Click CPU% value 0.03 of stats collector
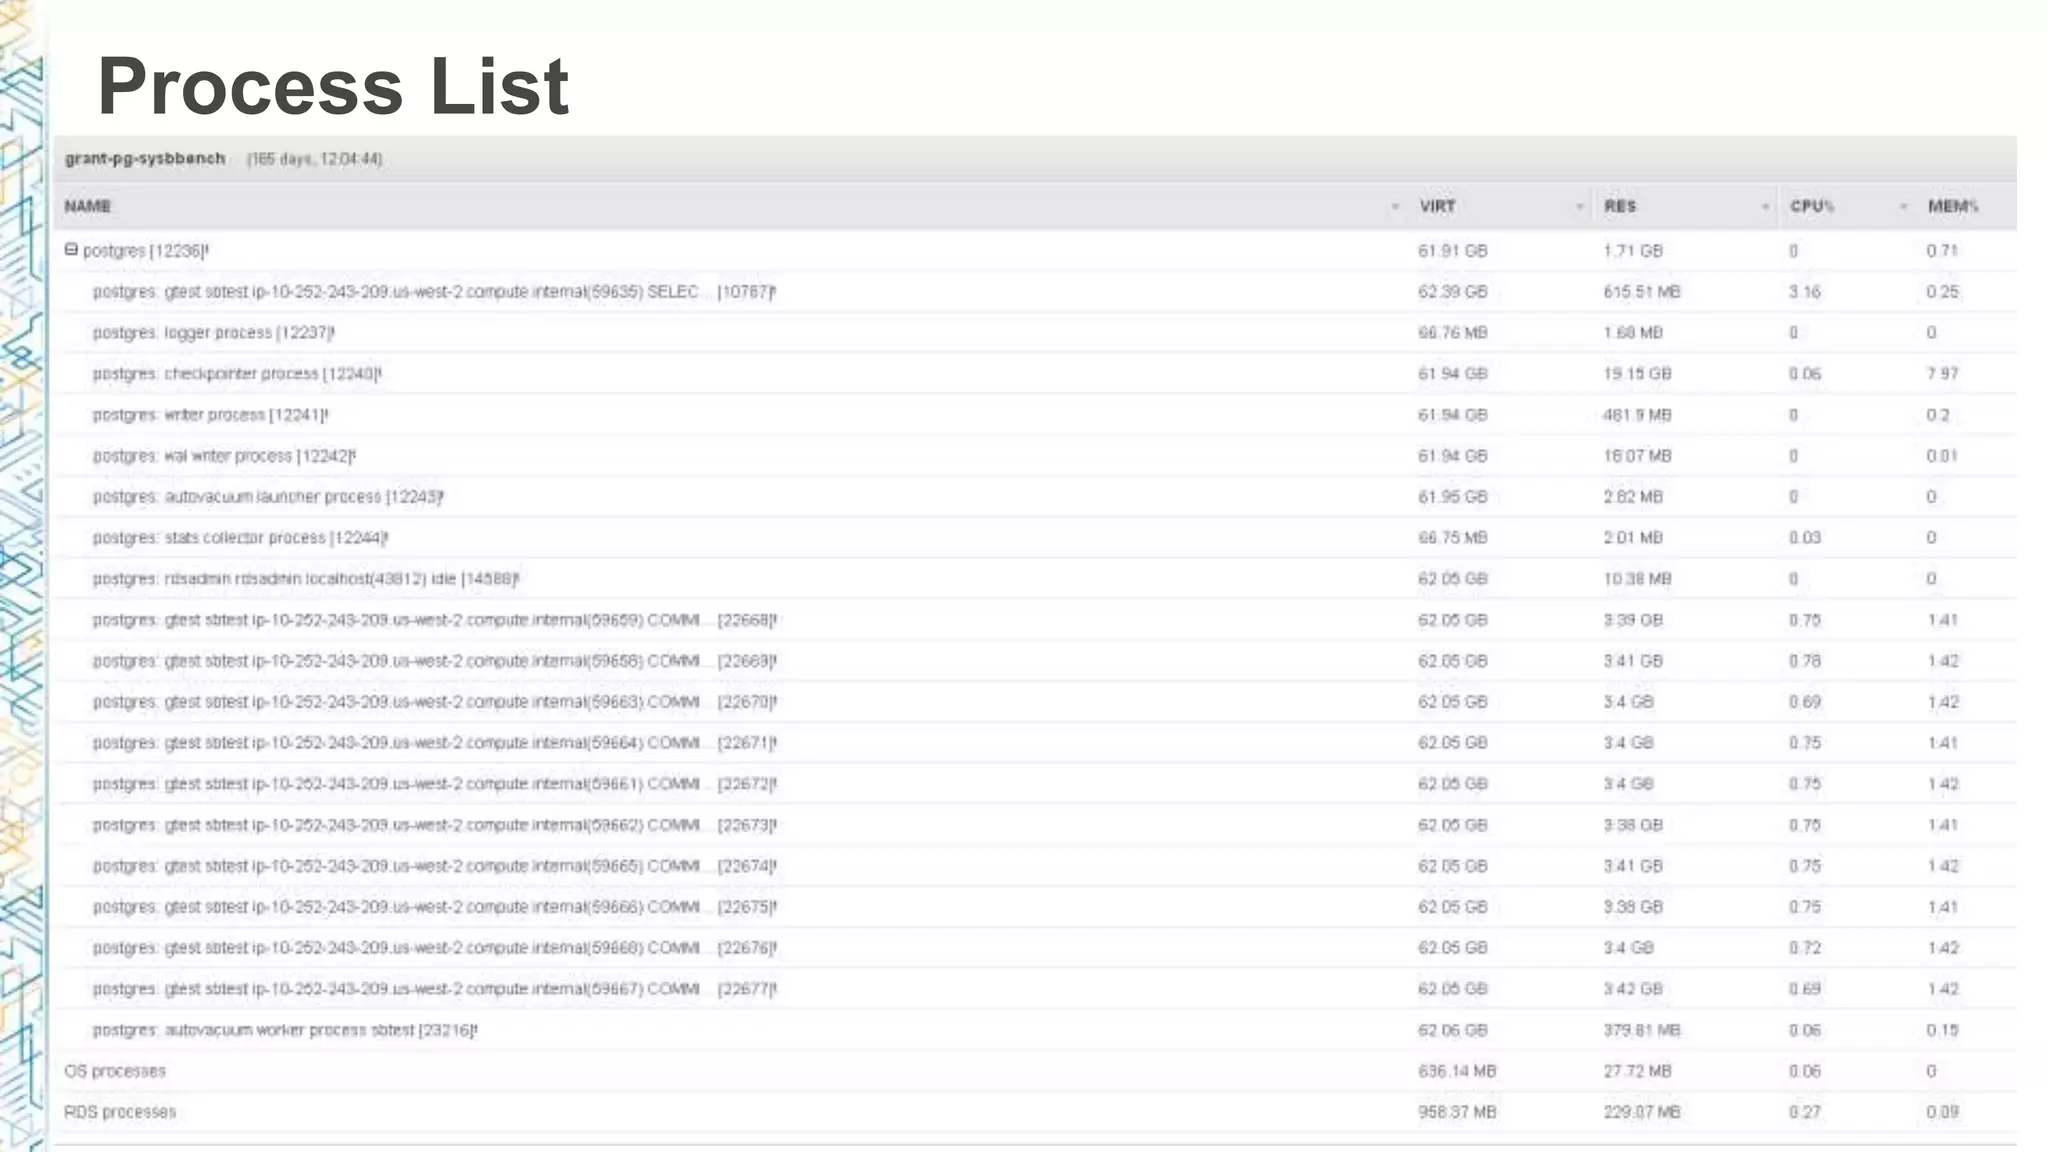The image size is (2048, 1152). tap(1805, 538)
